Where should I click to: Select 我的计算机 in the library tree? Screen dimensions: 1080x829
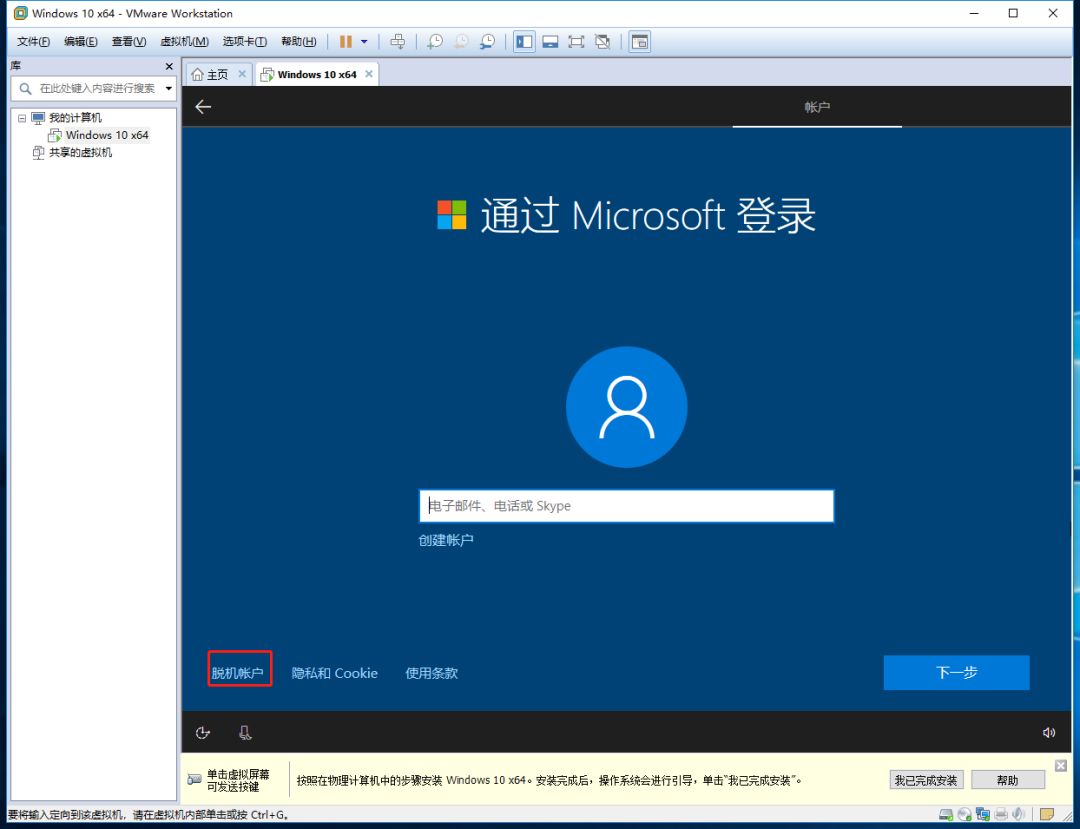(75, 118)
